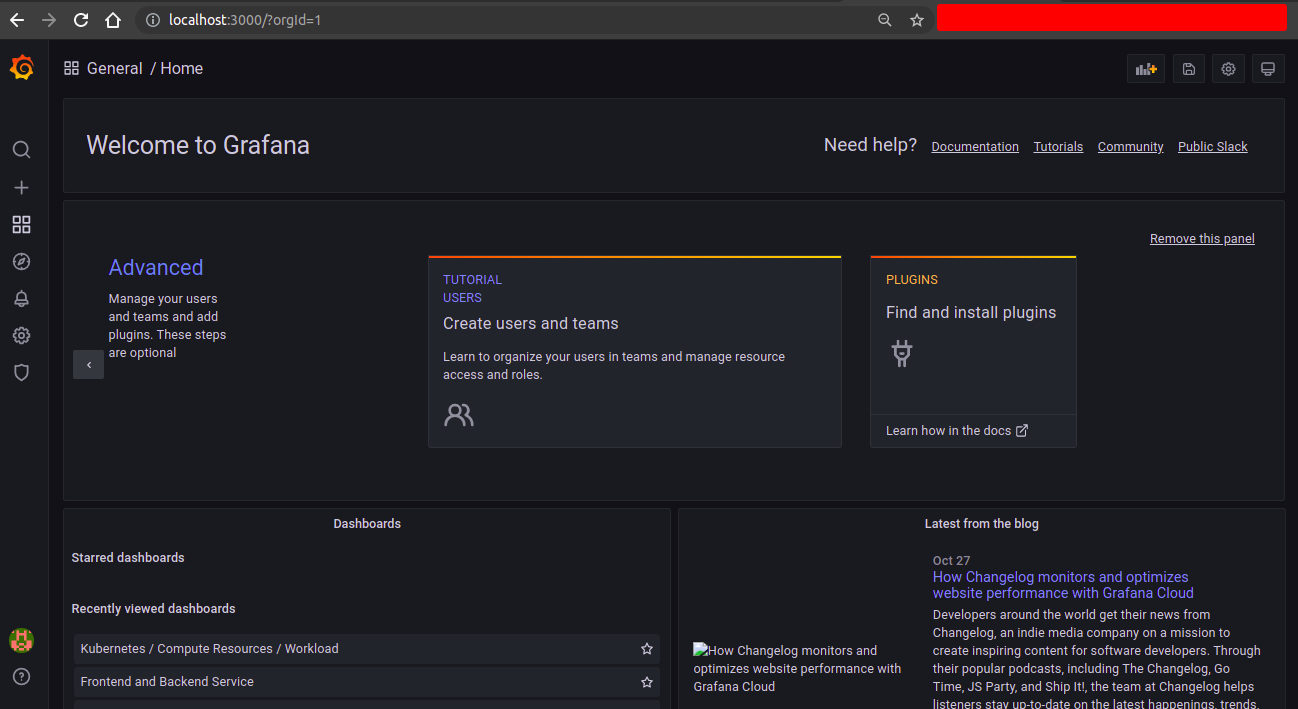Open the Documentation link
The image size is (1298, 709).
975,147
